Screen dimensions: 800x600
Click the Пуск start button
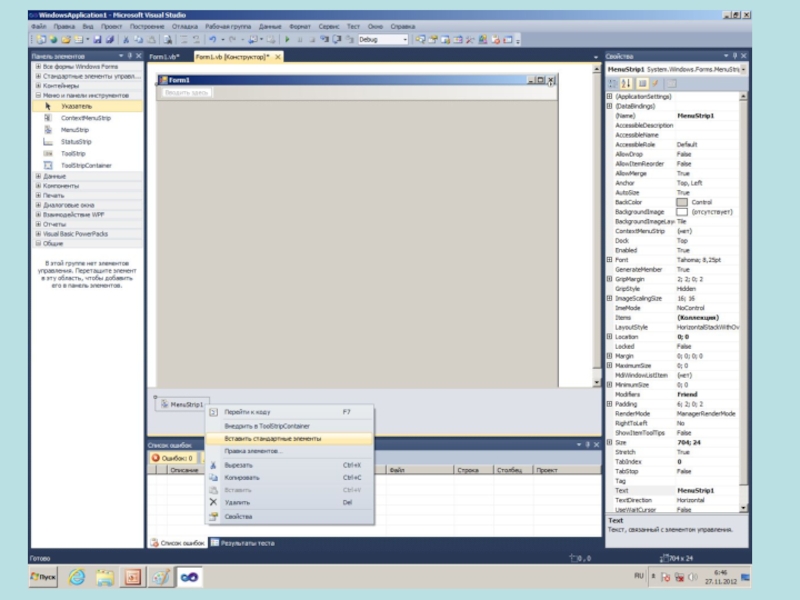click(43, 577)
